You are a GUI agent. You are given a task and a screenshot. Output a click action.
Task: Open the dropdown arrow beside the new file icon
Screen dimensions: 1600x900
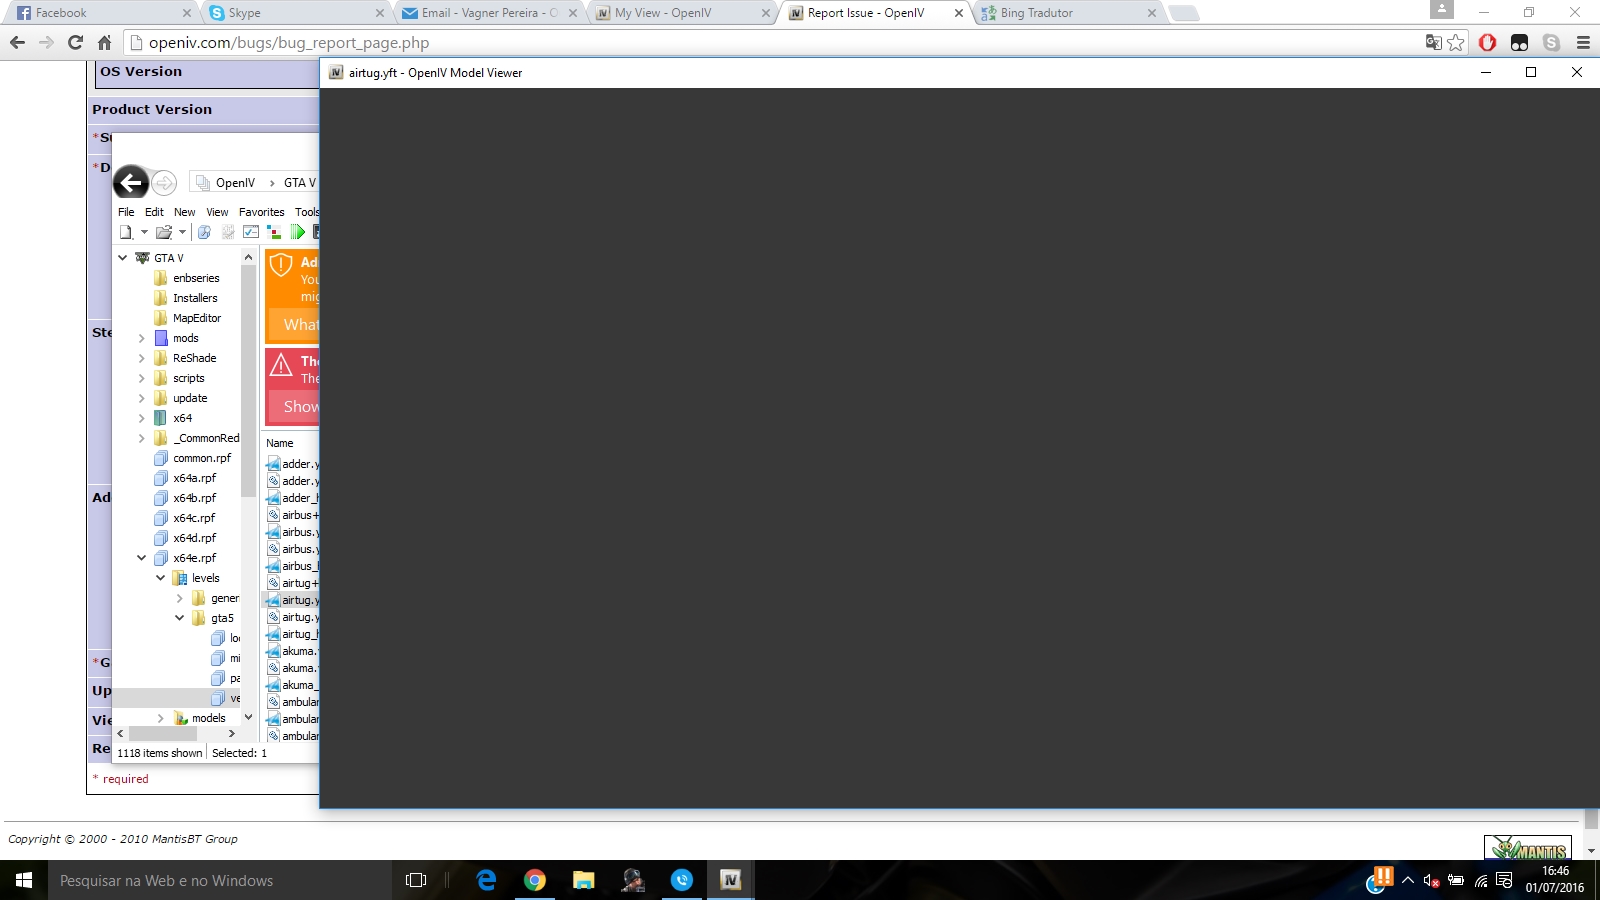tap(144, 232)
